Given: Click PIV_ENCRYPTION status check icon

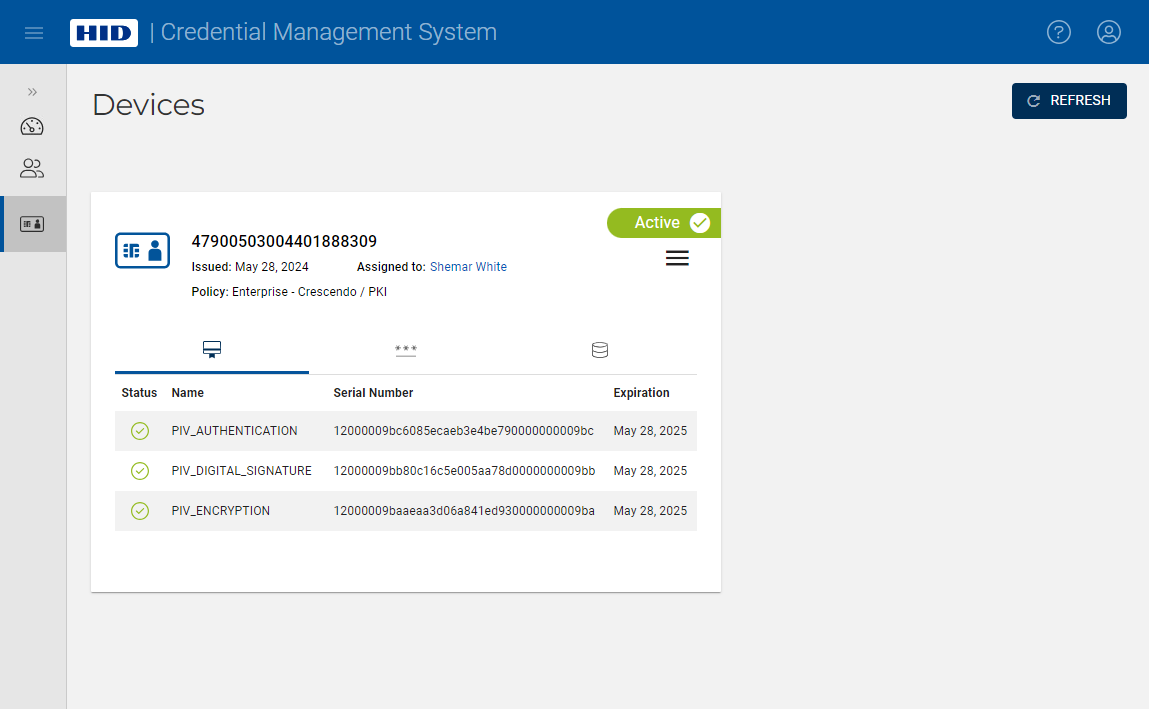Looking at the screenshot, I should click(x=140, y=511).
